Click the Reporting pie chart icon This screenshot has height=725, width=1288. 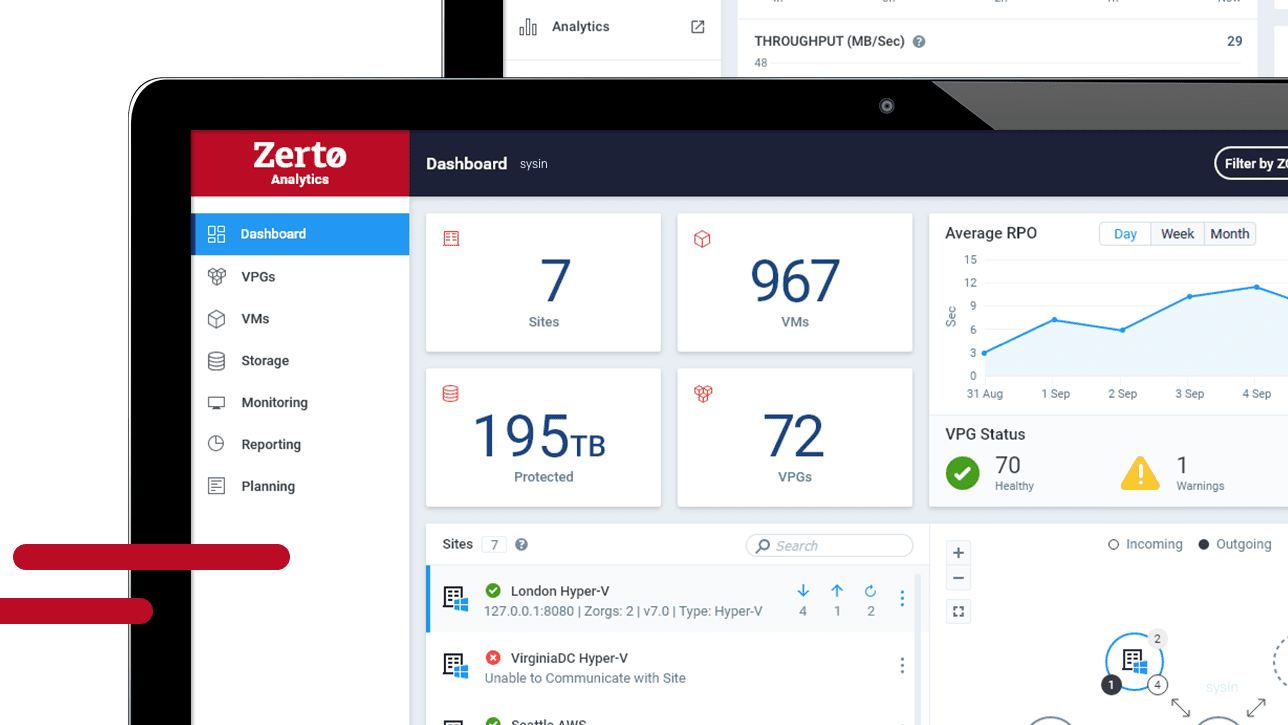tap(216, 444)
